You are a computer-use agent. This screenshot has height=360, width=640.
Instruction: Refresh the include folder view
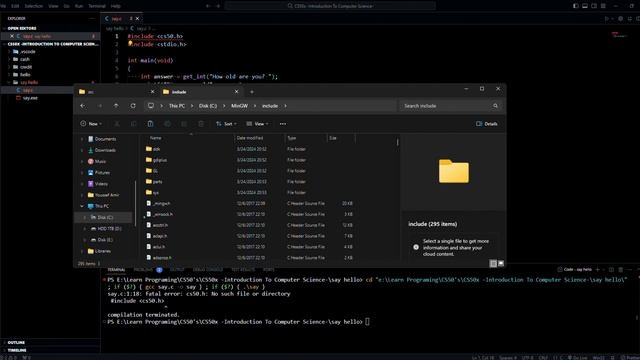133,106
